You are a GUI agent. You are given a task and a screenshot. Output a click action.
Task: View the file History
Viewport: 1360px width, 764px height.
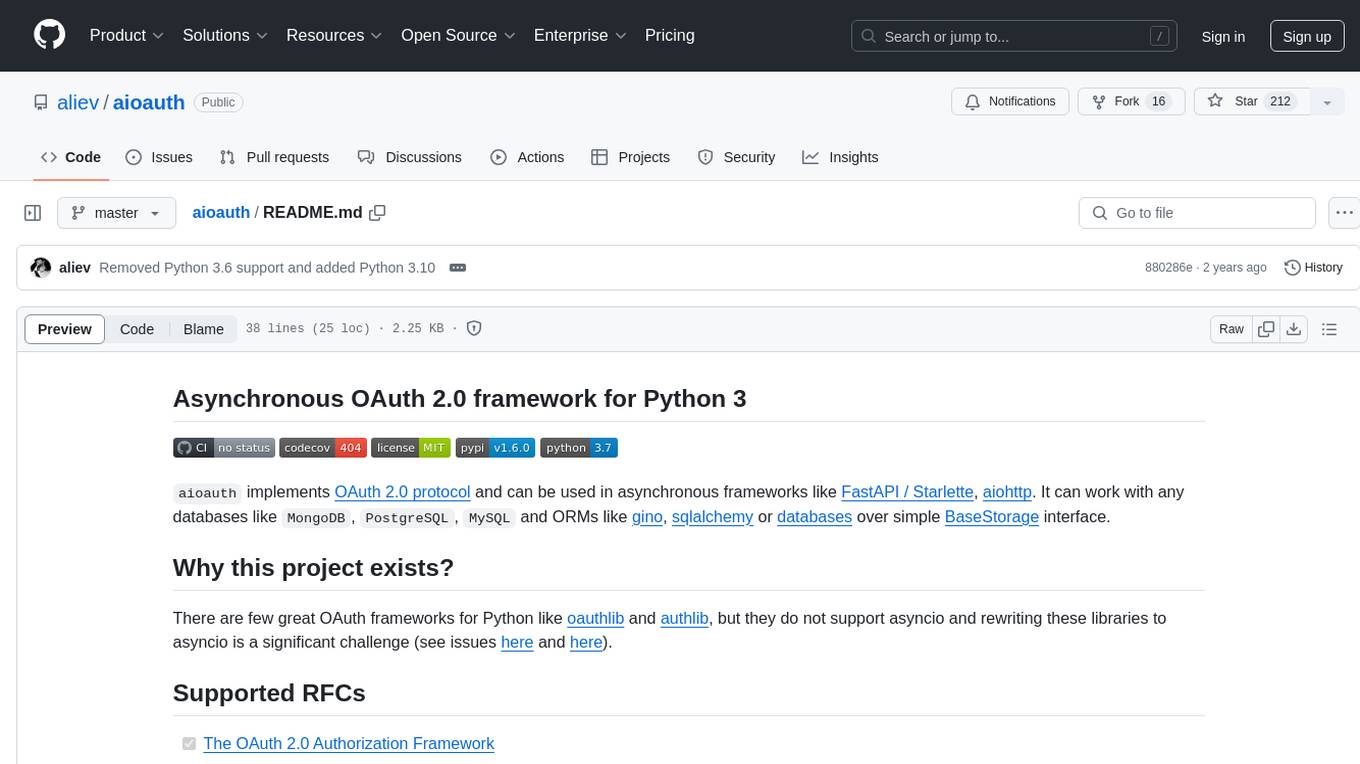click(1313, 268)
